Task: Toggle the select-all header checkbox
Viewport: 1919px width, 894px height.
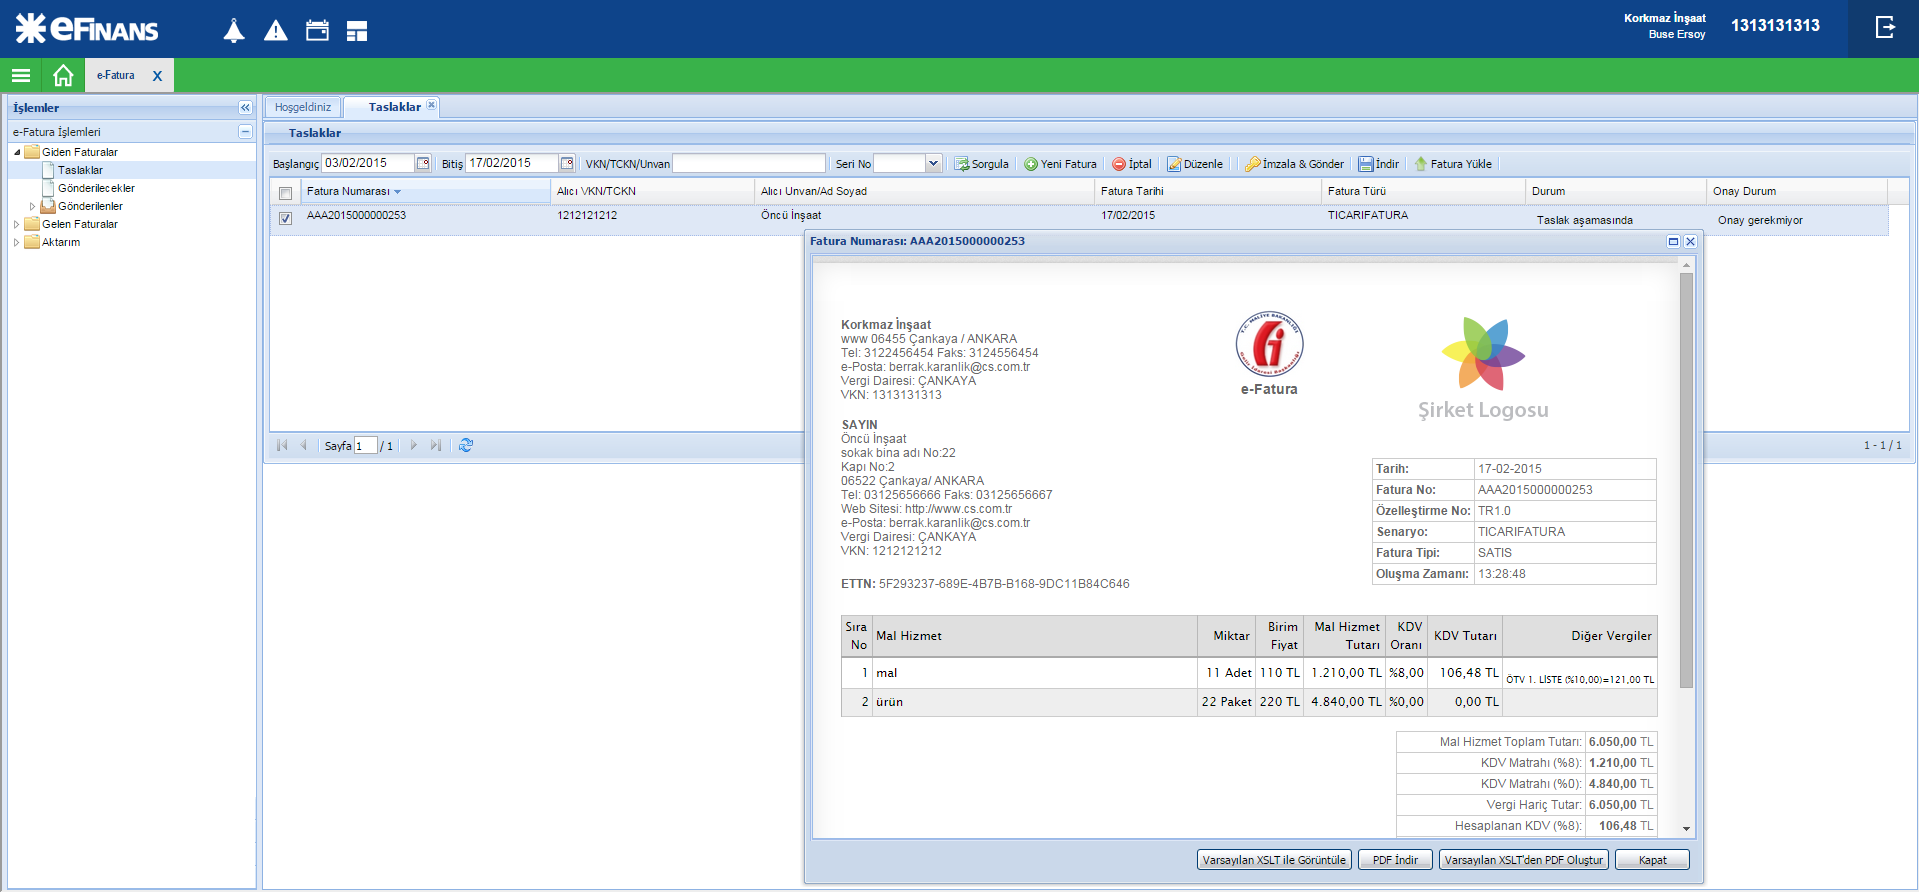Action: (286, 193)
